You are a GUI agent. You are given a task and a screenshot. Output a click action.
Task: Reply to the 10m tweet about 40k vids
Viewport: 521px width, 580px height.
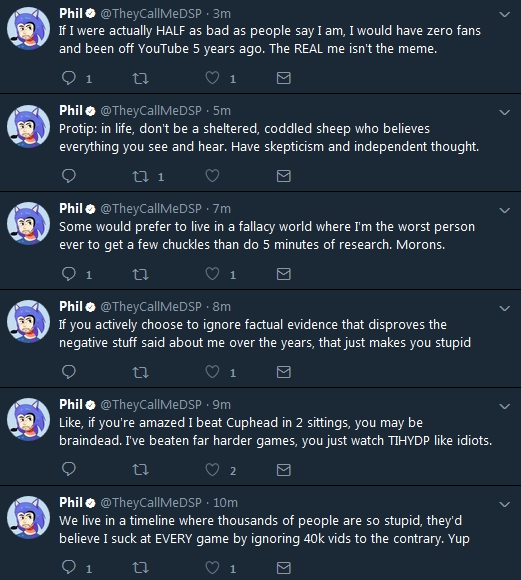click(x=69, y=567)
